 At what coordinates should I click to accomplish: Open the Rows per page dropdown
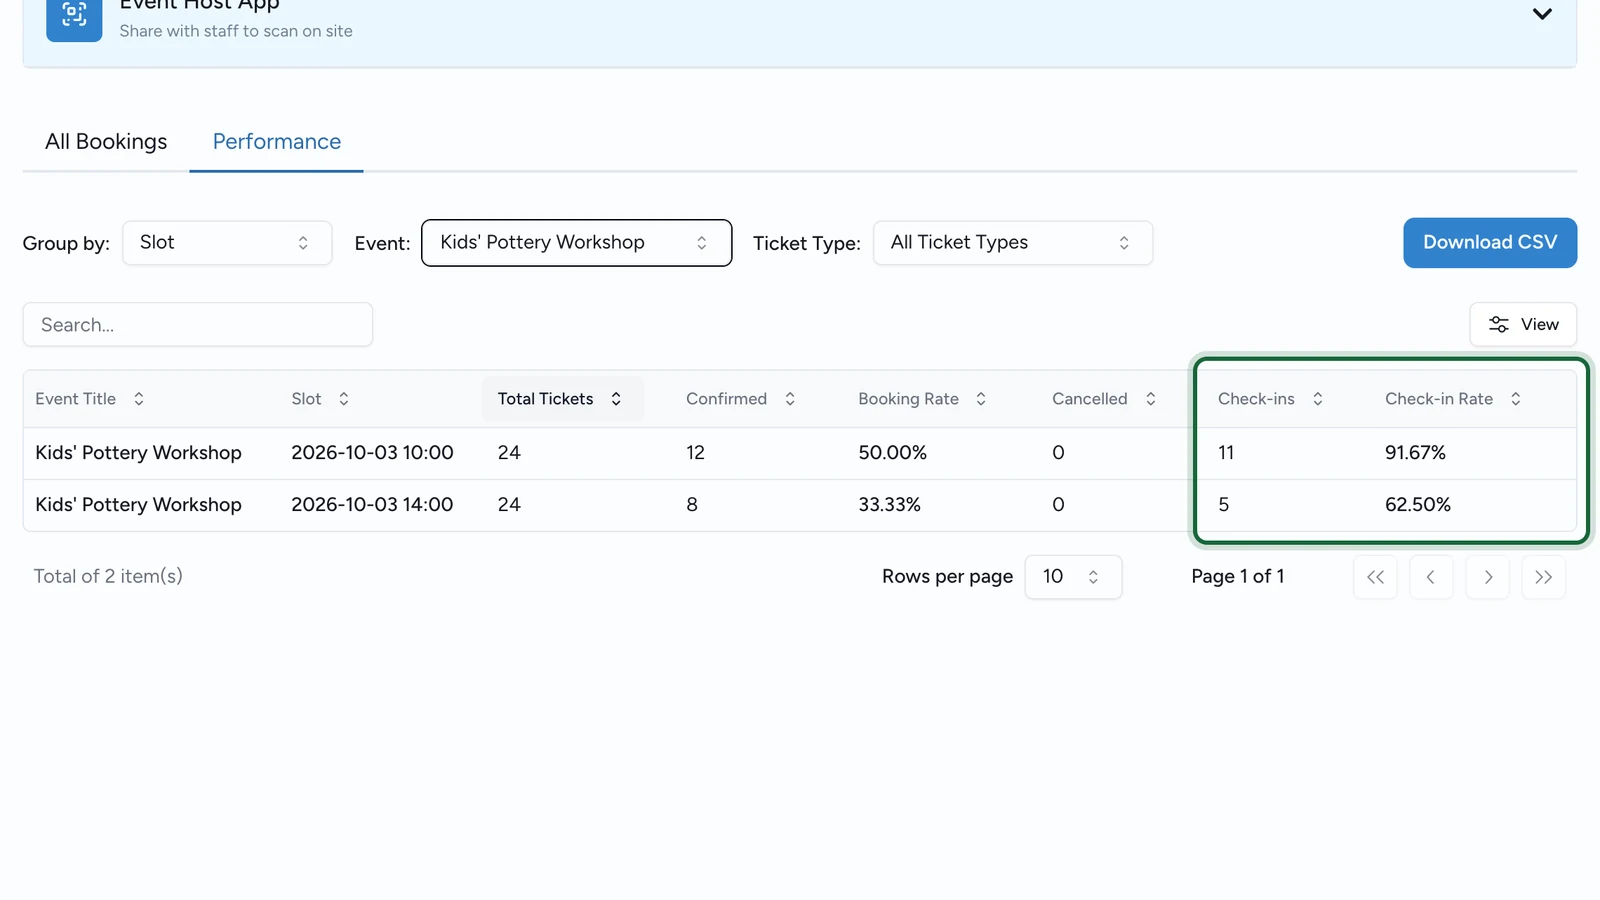point(1073,577)
